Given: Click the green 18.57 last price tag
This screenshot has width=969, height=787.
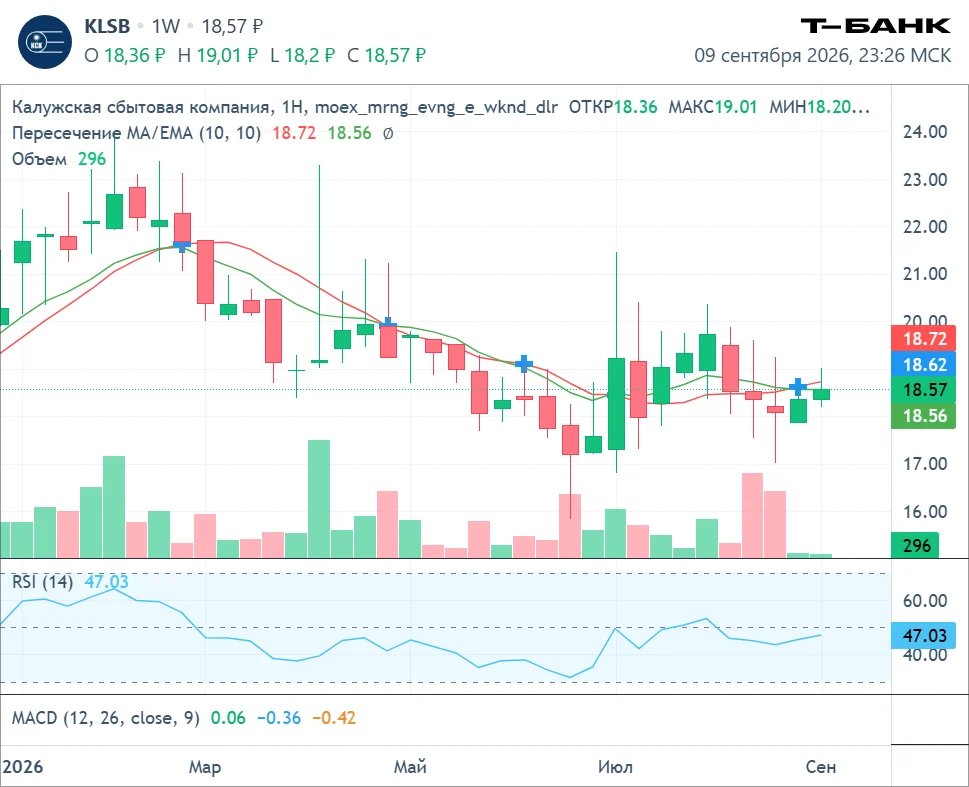Looking at the screenshot, I should coord(924,390).
